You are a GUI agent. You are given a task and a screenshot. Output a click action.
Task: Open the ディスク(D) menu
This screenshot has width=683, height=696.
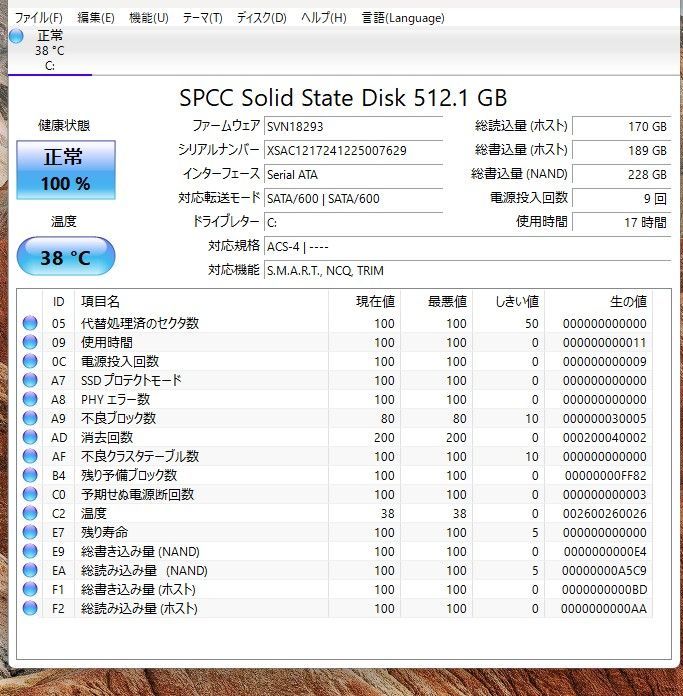(261, 18)
